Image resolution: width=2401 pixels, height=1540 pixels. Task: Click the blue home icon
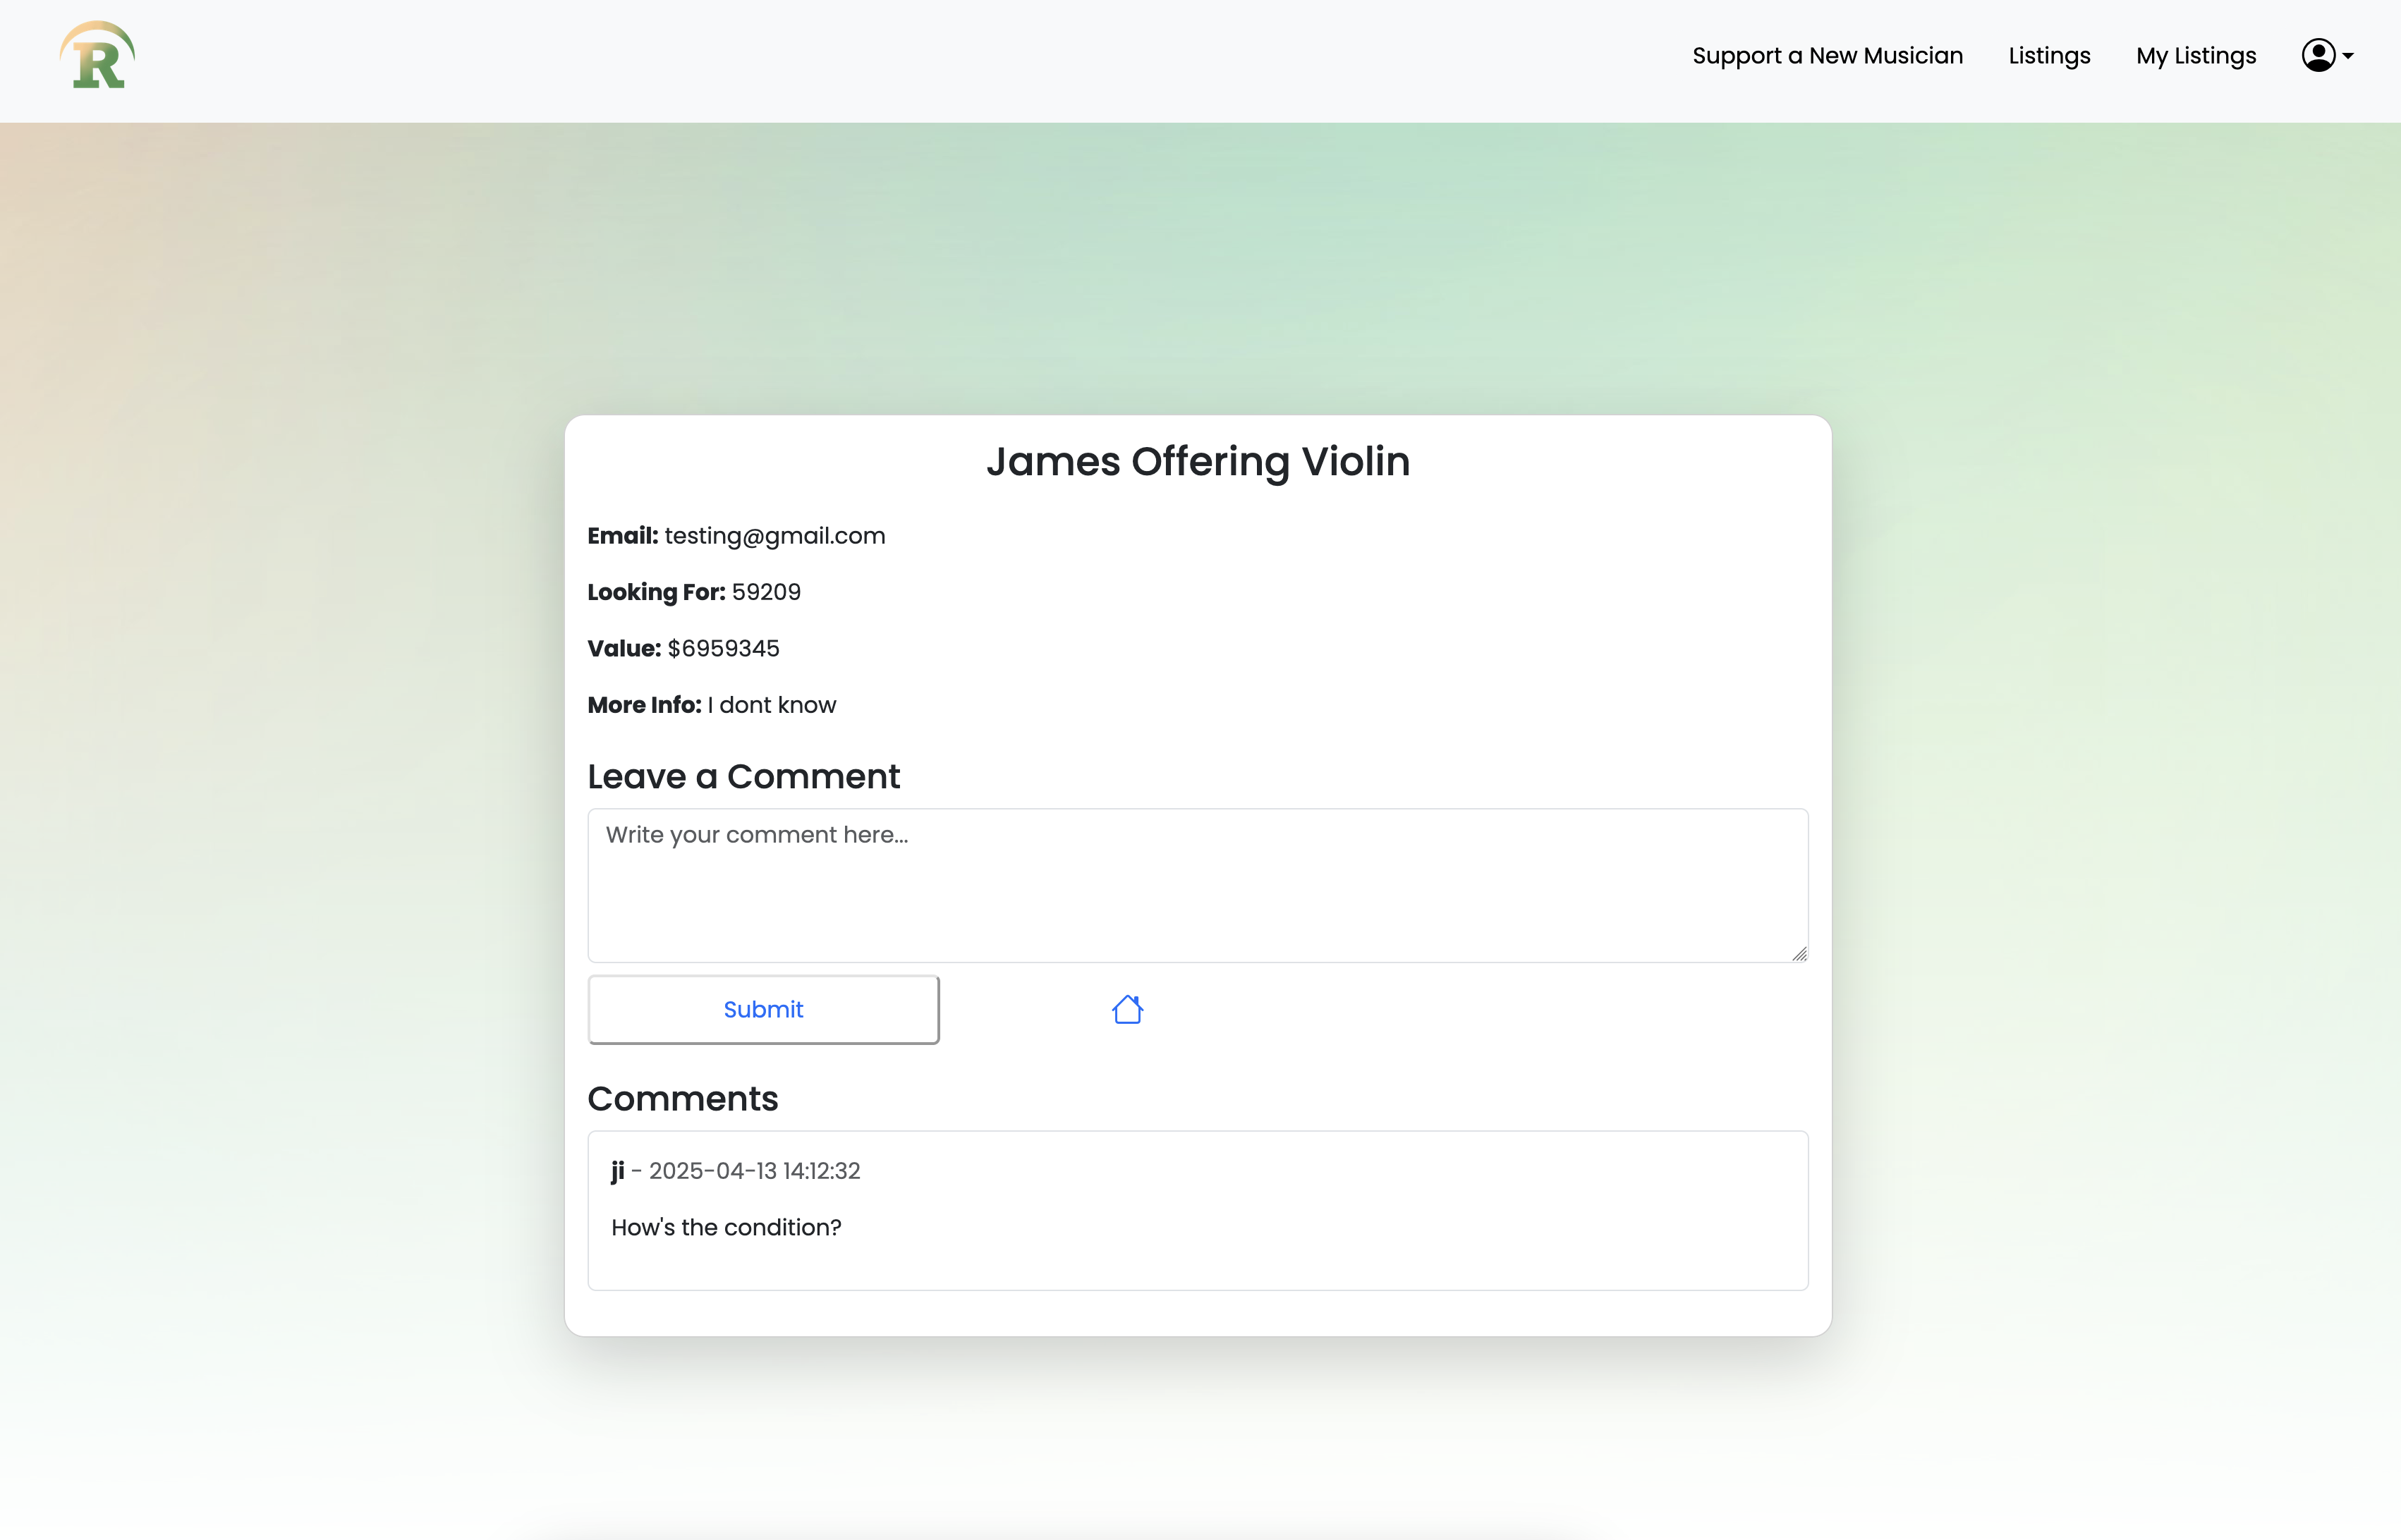click(x=1127, y=1009)
